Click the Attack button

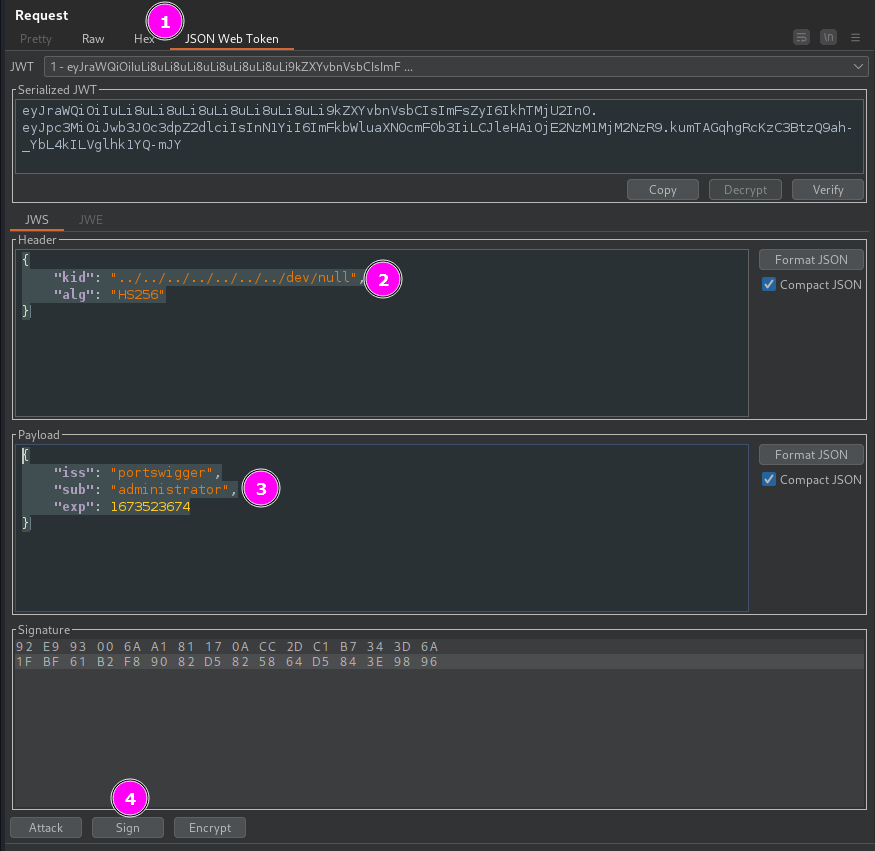[x=46, y=828]
